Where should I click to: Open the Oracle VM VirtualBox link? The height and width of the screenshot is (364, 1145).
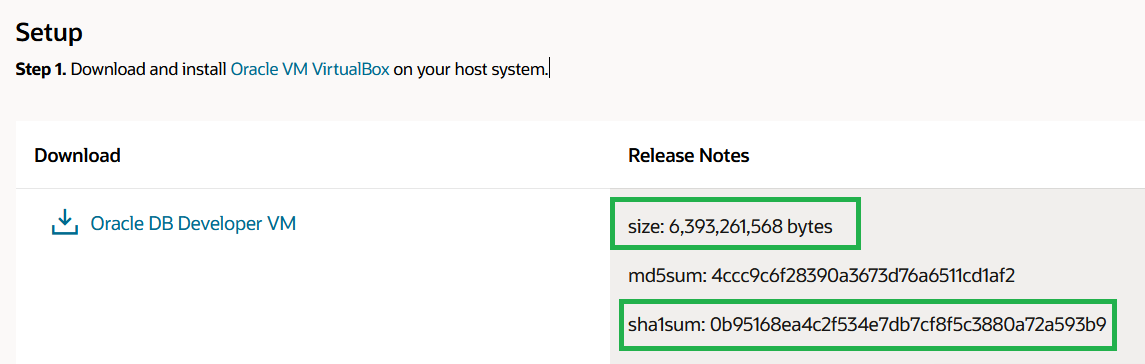[310, 70]
